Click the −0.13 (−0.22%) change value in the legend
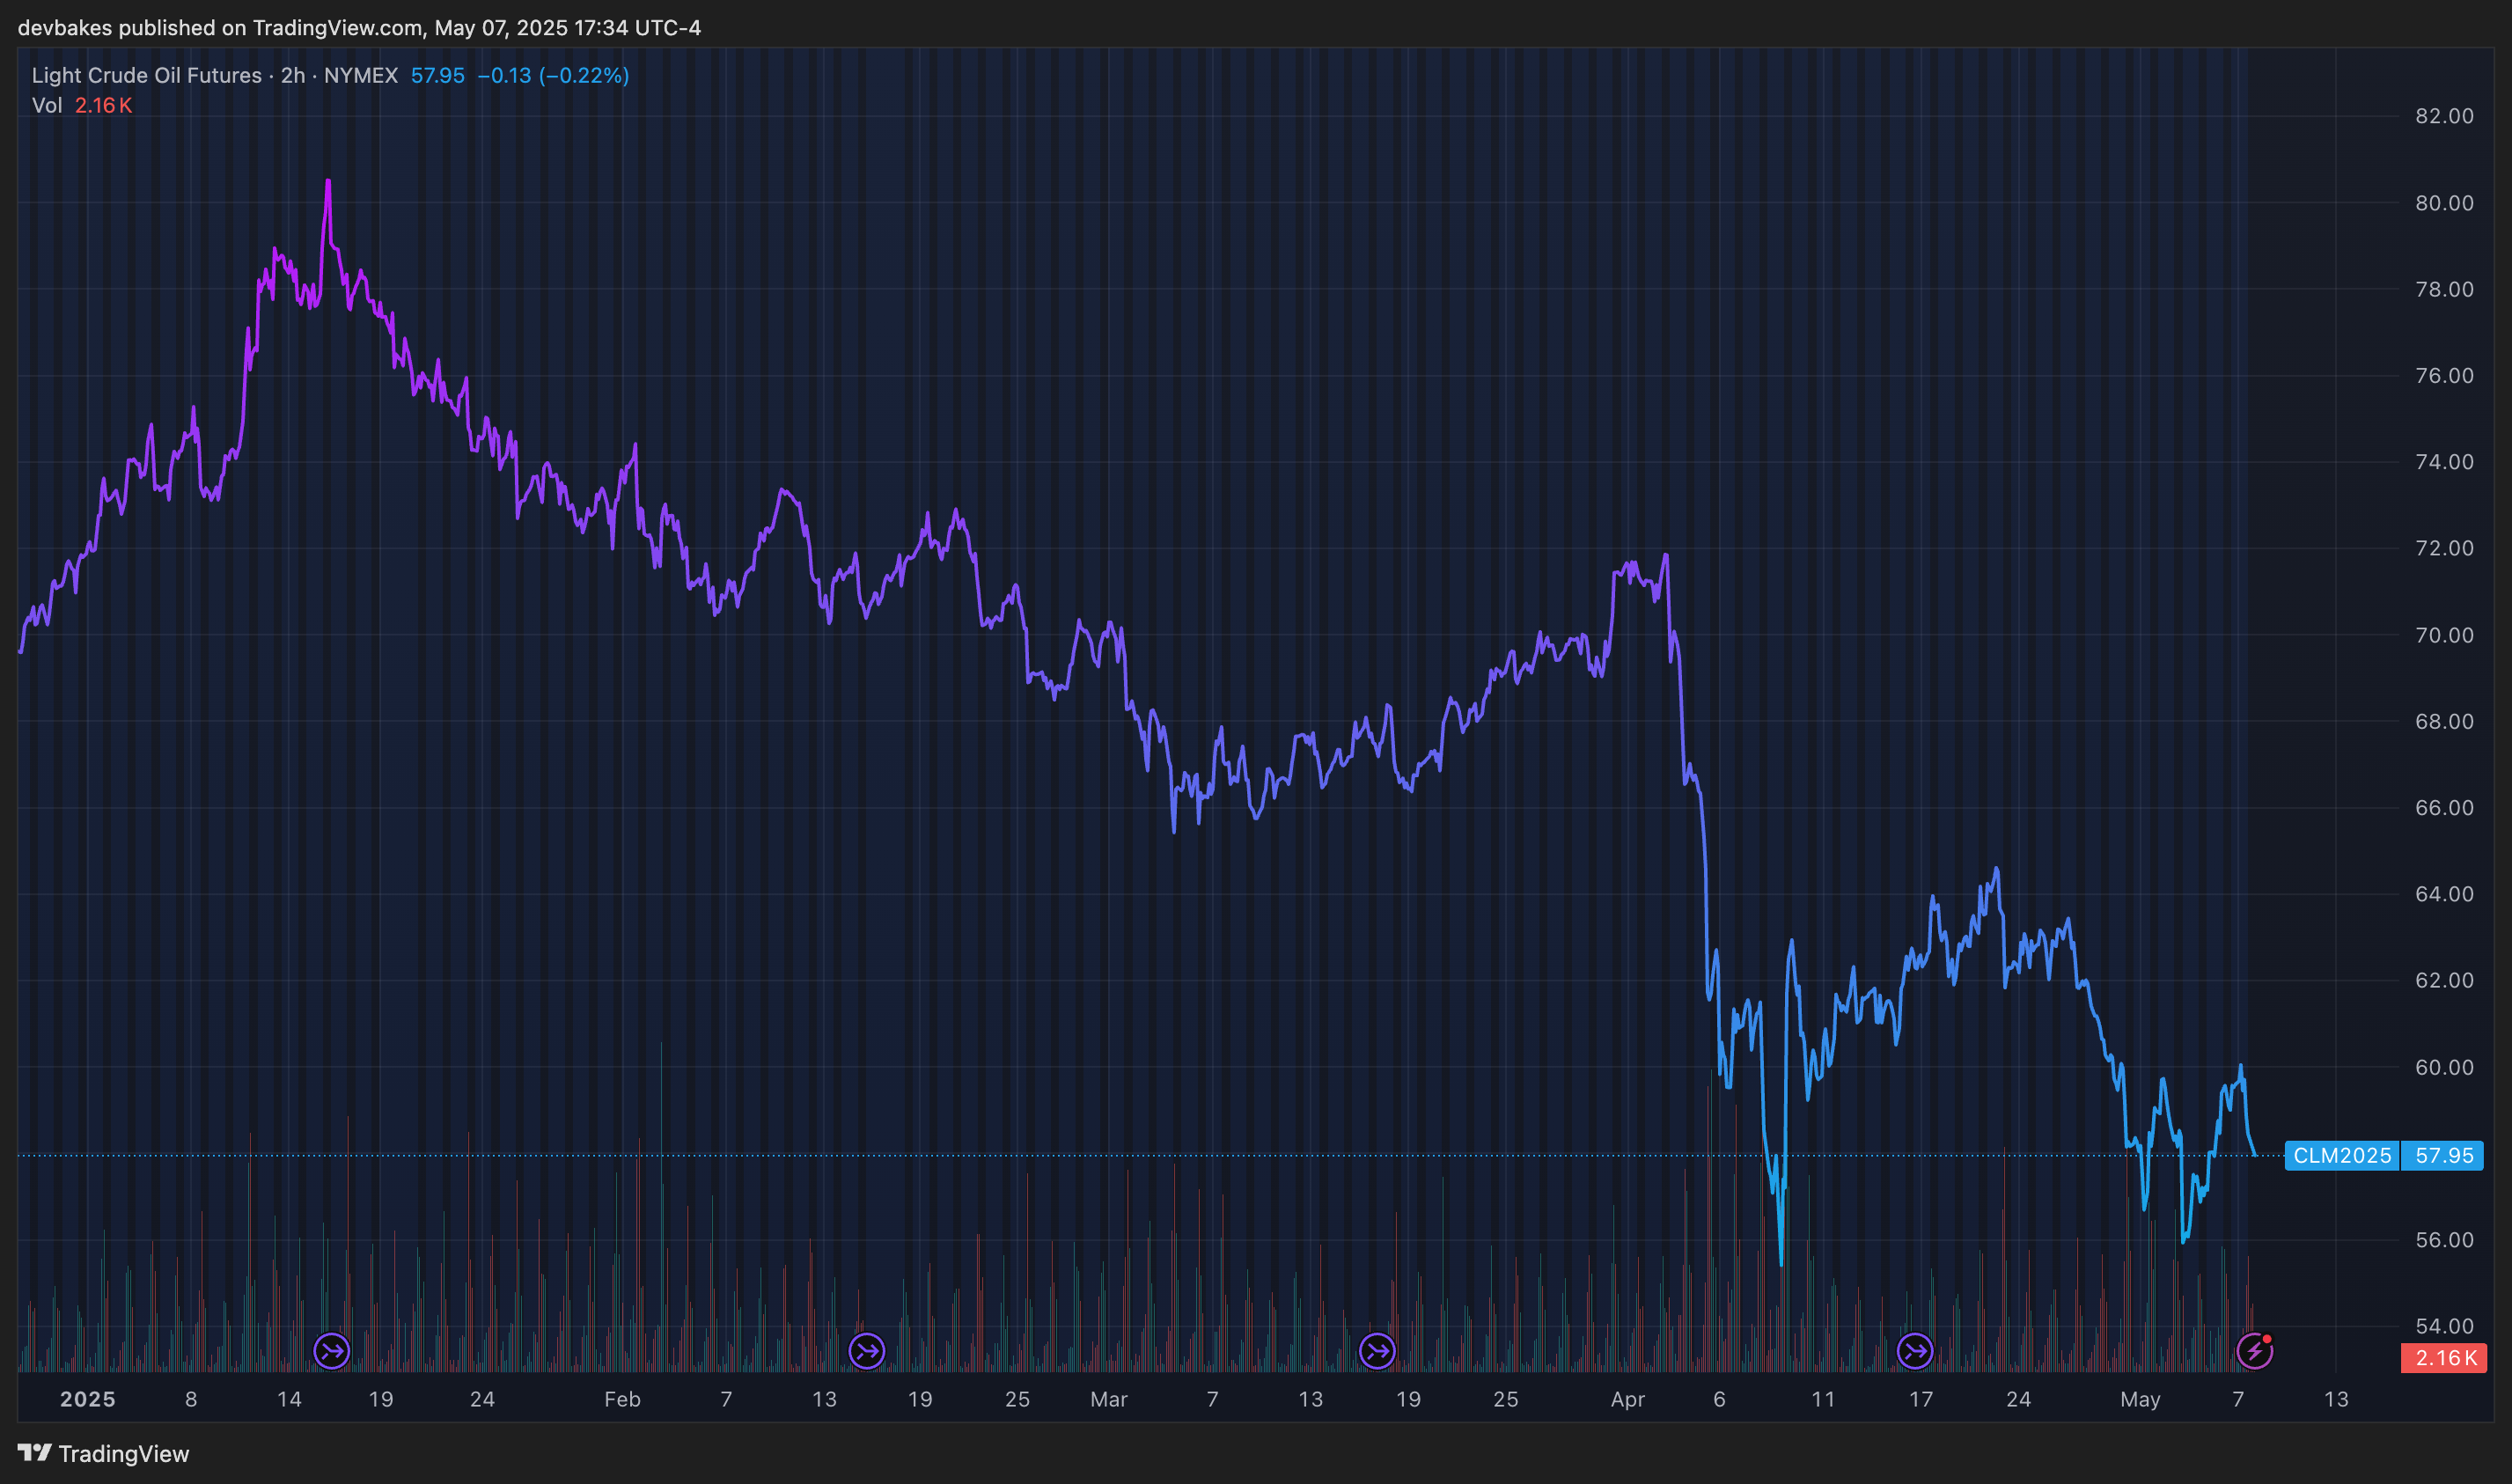Screen dimensions: 2512x1484 point(553,75)
